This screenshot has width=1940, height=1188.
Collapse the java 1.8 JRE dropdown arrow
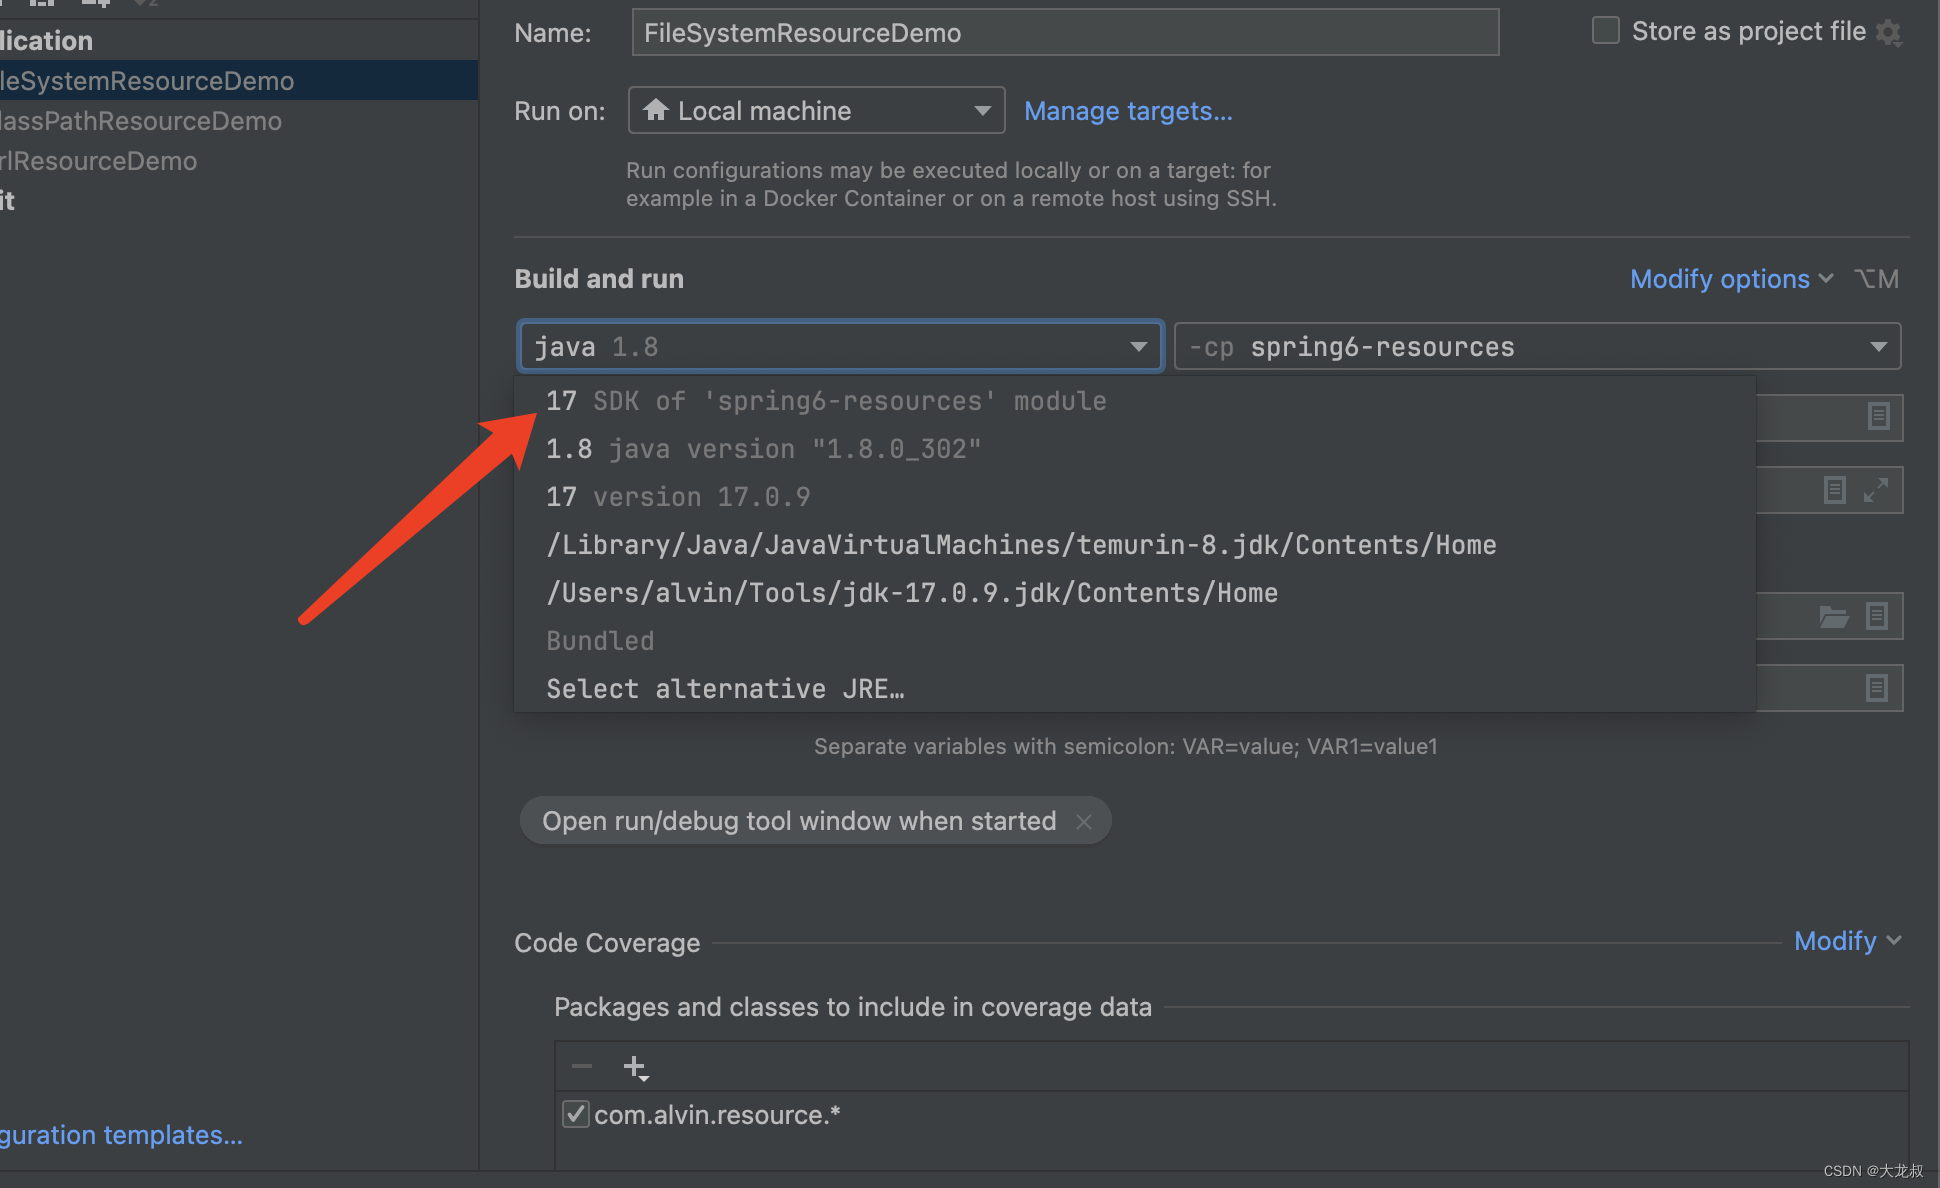tap(1138, 347)
